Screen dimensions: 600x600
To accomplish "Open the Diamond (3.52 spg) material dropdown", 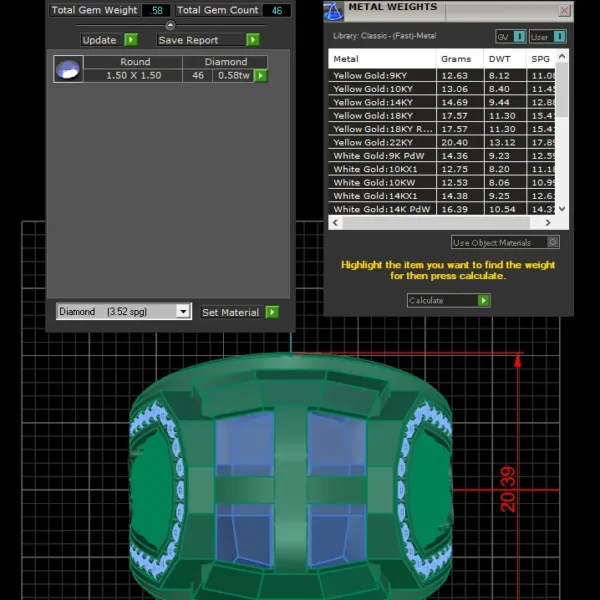I will (183, 311).
